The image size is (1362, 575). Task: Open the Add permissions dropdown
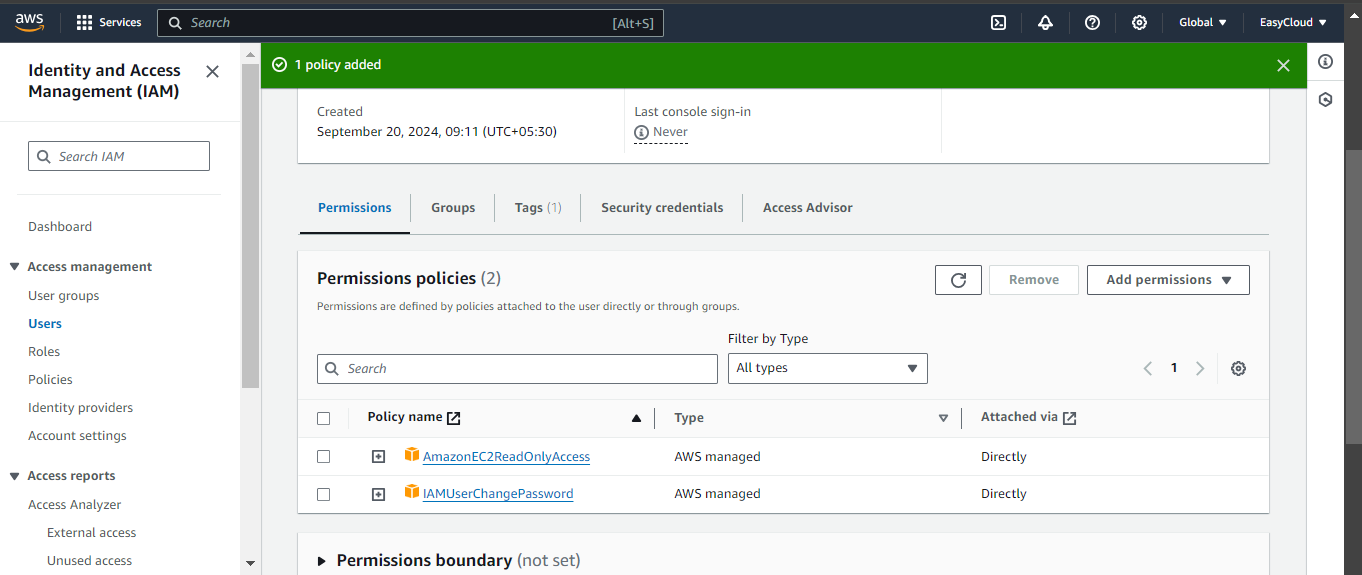click(x=1168, y=280)
